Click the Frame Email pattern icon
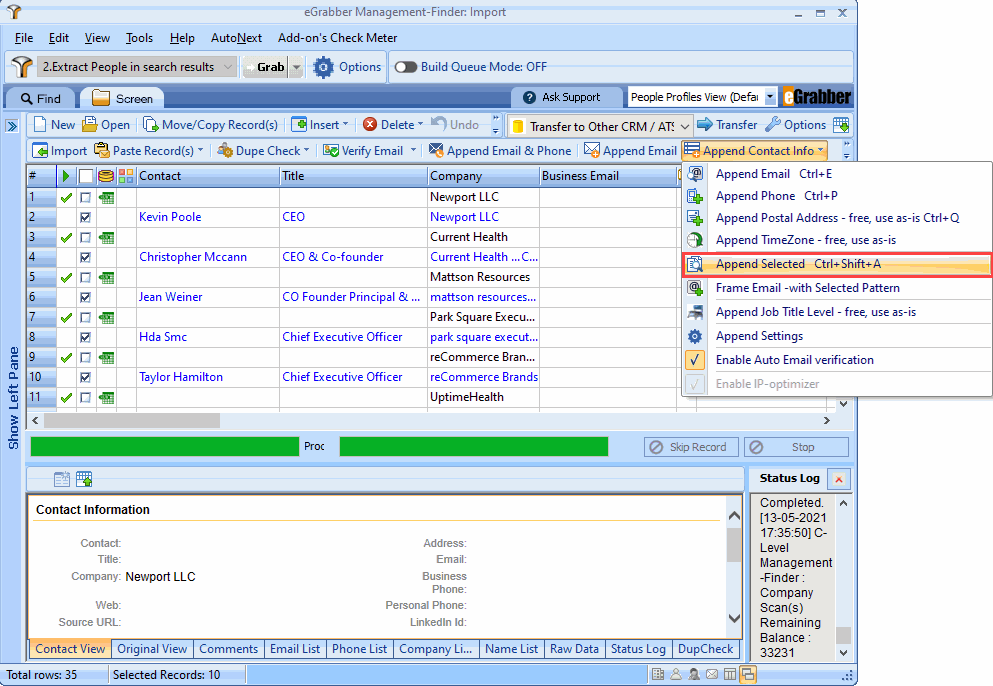 (695, 288)
